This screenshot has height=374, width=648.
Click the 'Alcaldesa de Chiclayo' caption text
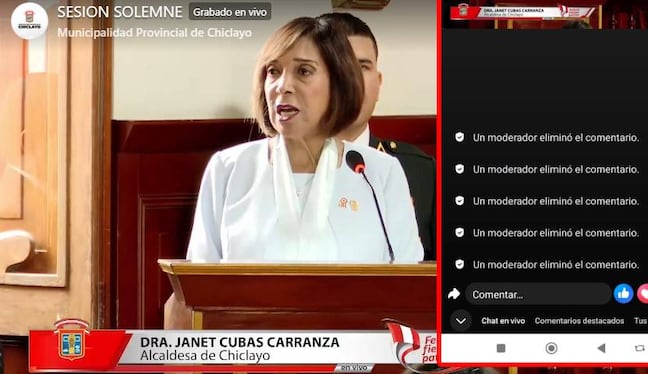pyautogui.click(x=205, y=356)
